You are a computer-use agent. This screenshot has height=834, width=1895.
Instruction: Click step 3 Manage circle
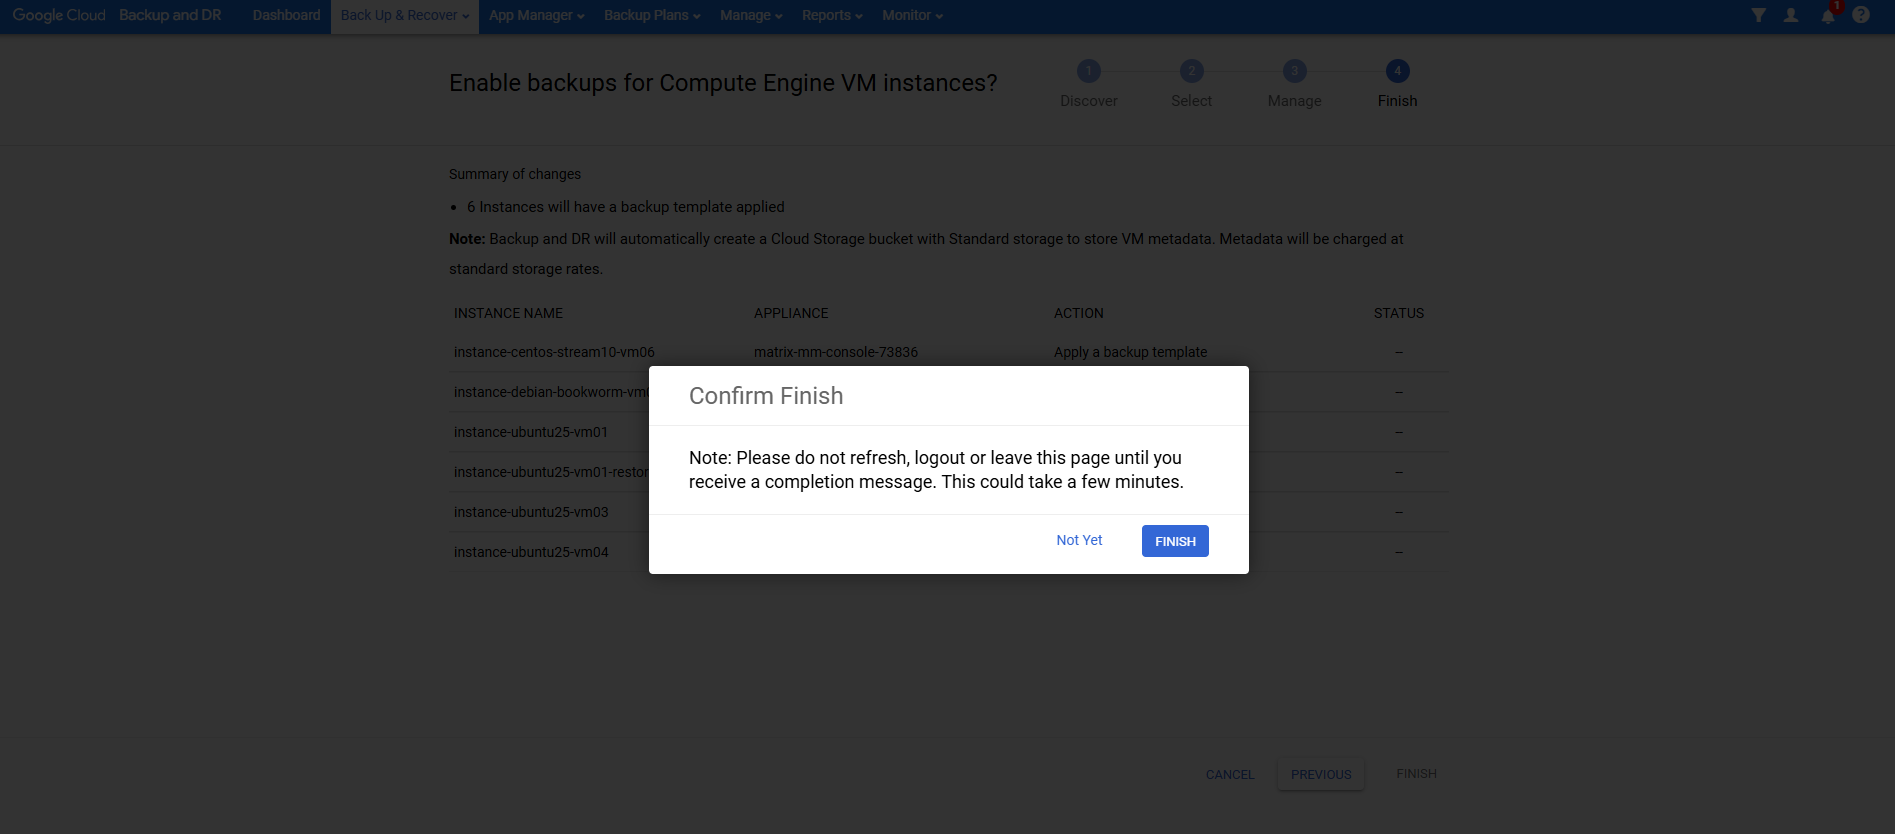click(1294, 71)
